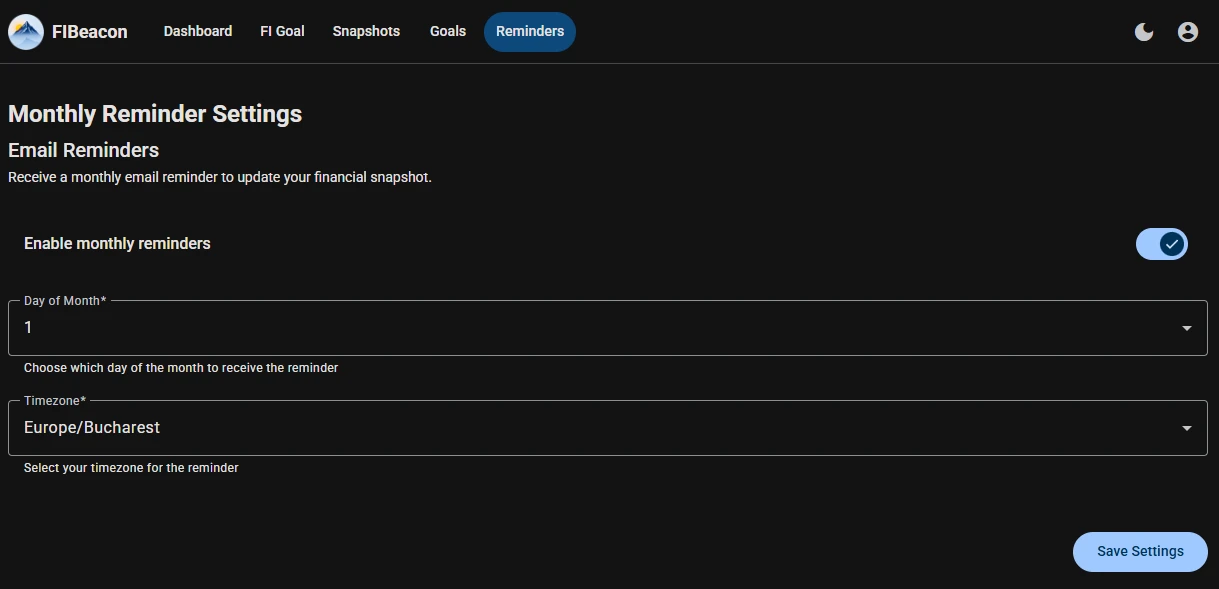Click the Save Settings button

(1139, 551)
